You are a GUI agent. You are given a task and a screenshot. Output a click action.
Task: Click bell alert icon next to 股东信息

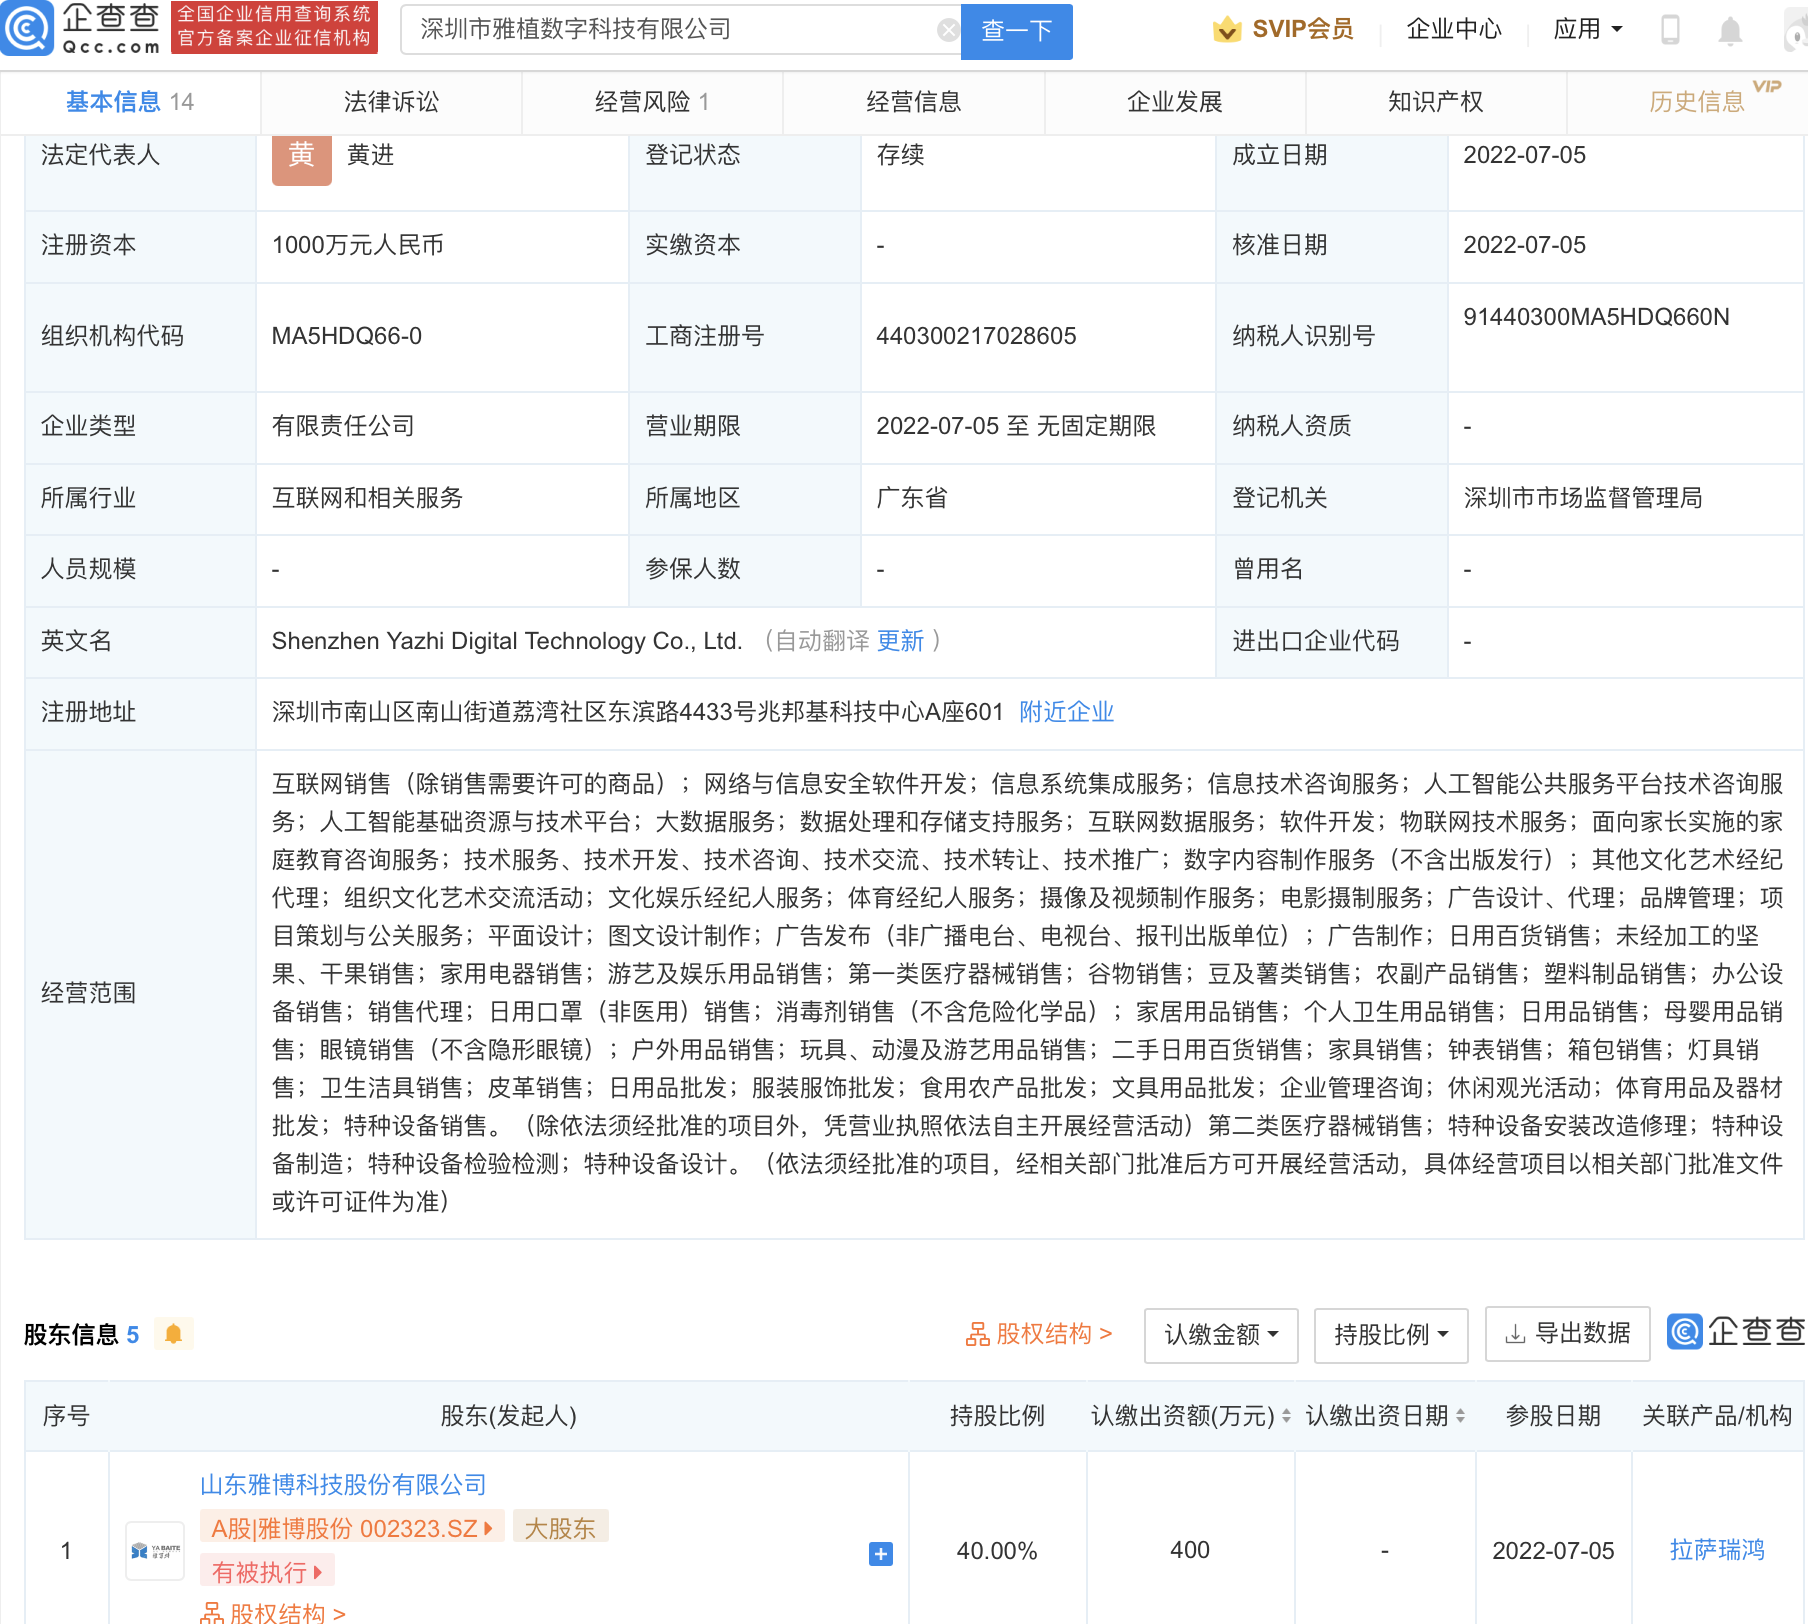click(173, 1334)
